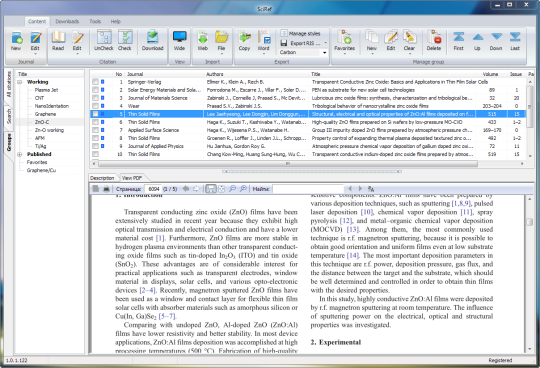Click the citation list horizontal scrollbar

(x=288, y=164)
